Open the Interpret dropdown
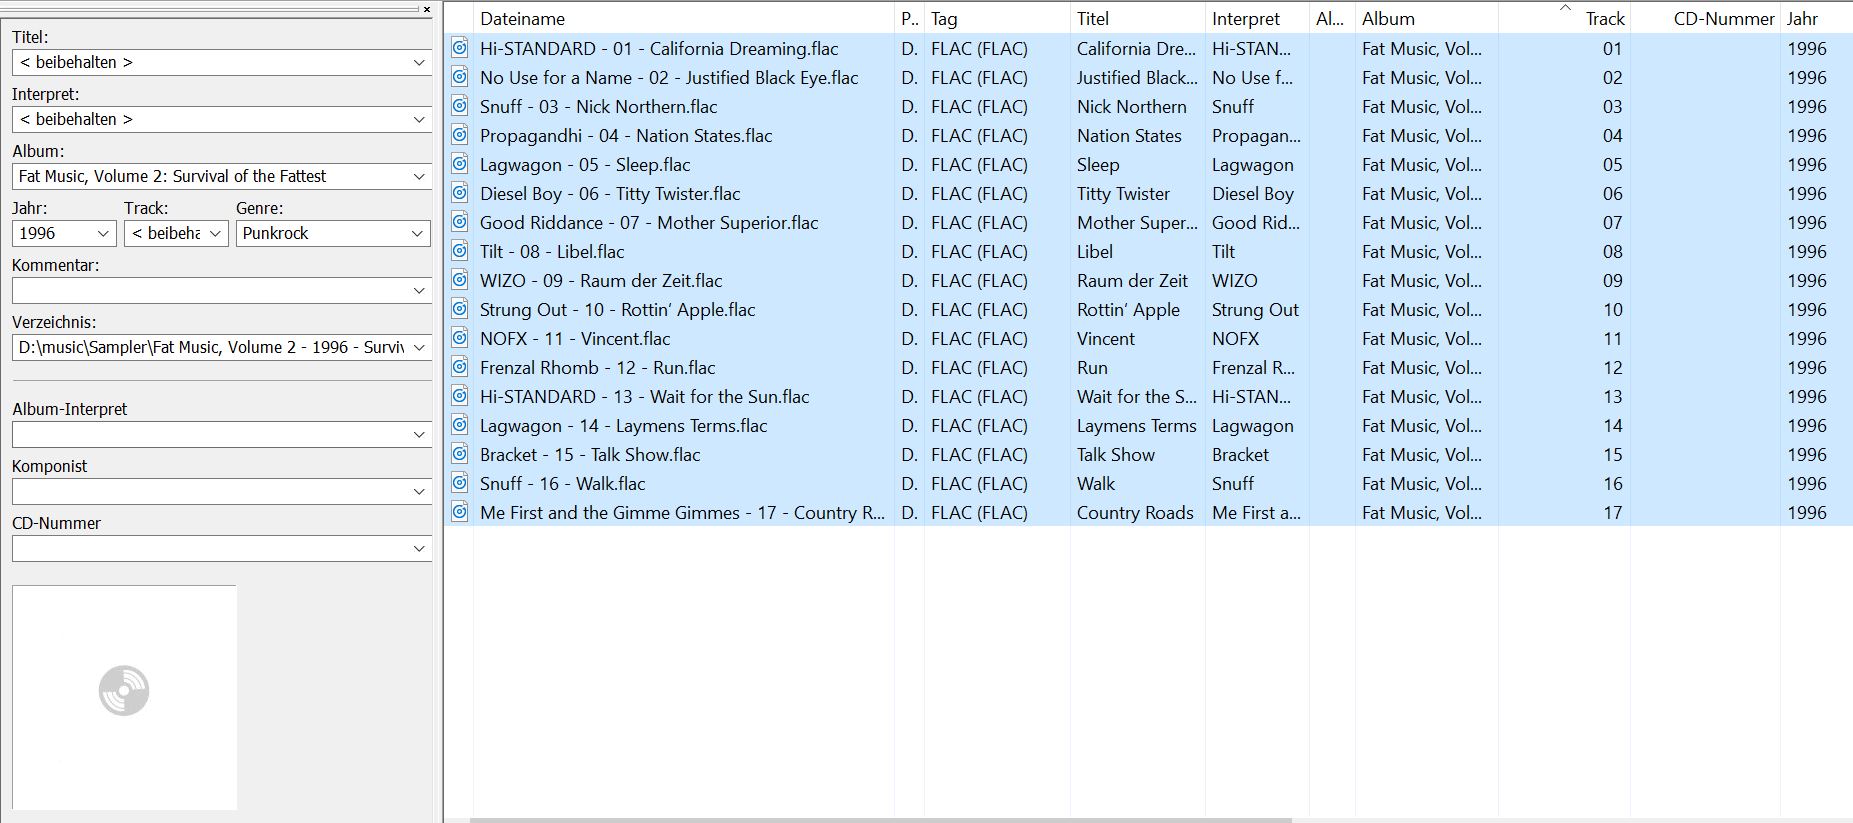Image resolution: width=1853 pixels, height=823 pixels. tap(419, 119)
